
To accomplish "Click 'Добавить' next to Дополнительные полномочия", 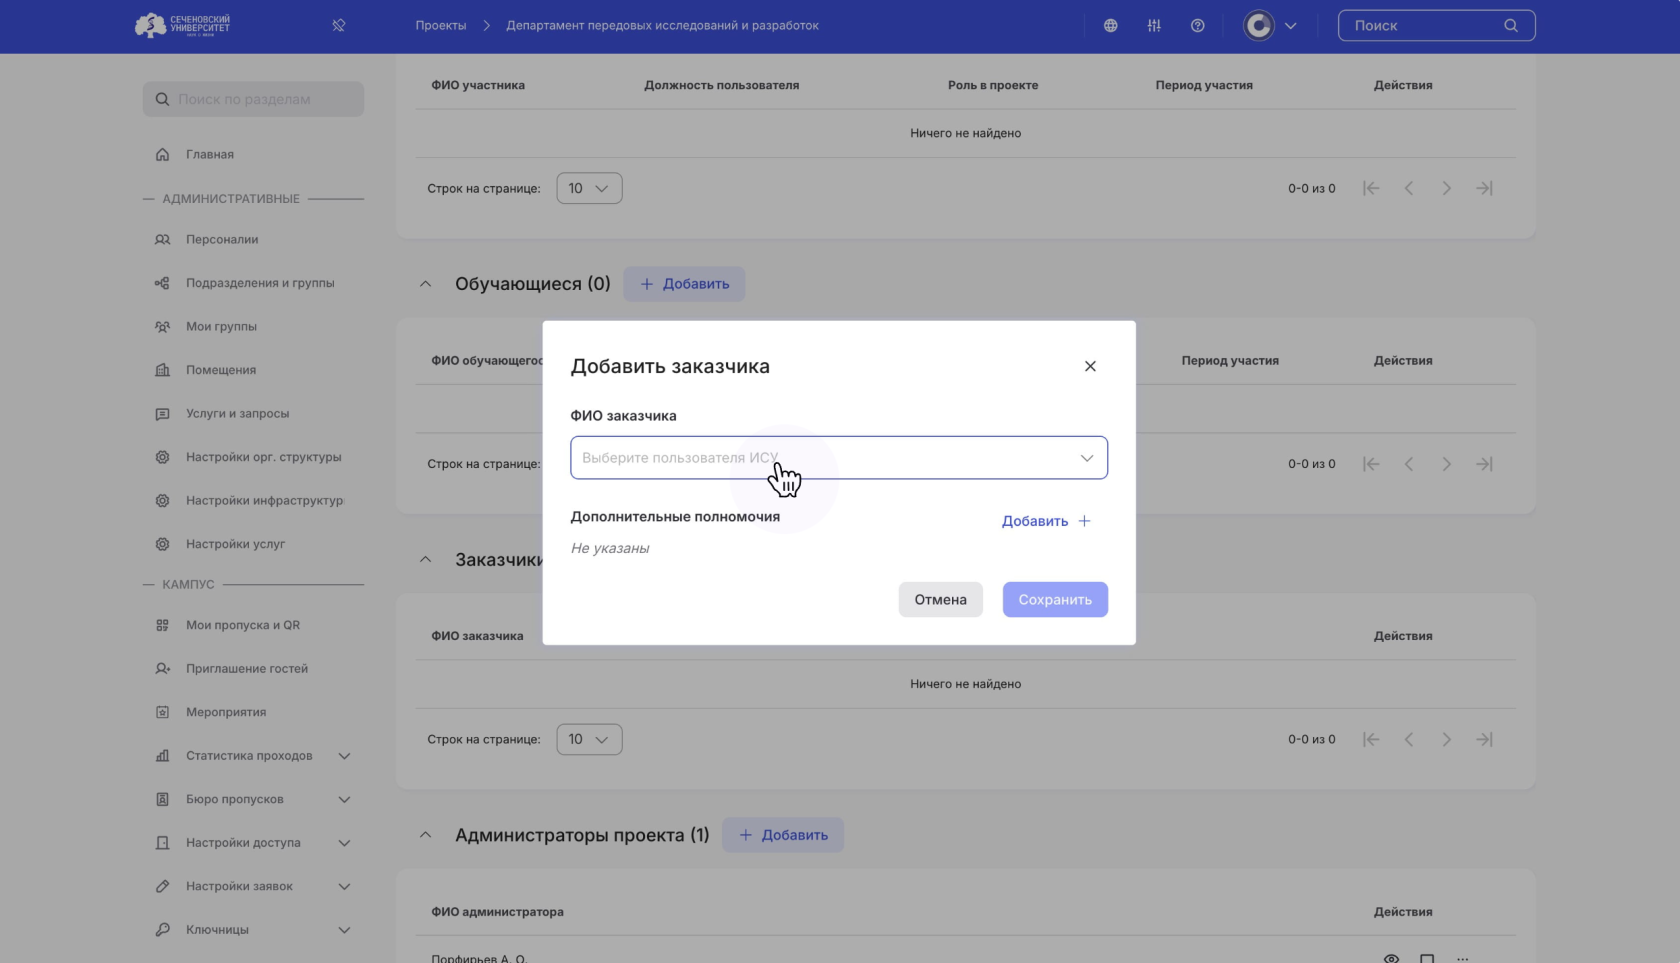I will point(1045,521).
